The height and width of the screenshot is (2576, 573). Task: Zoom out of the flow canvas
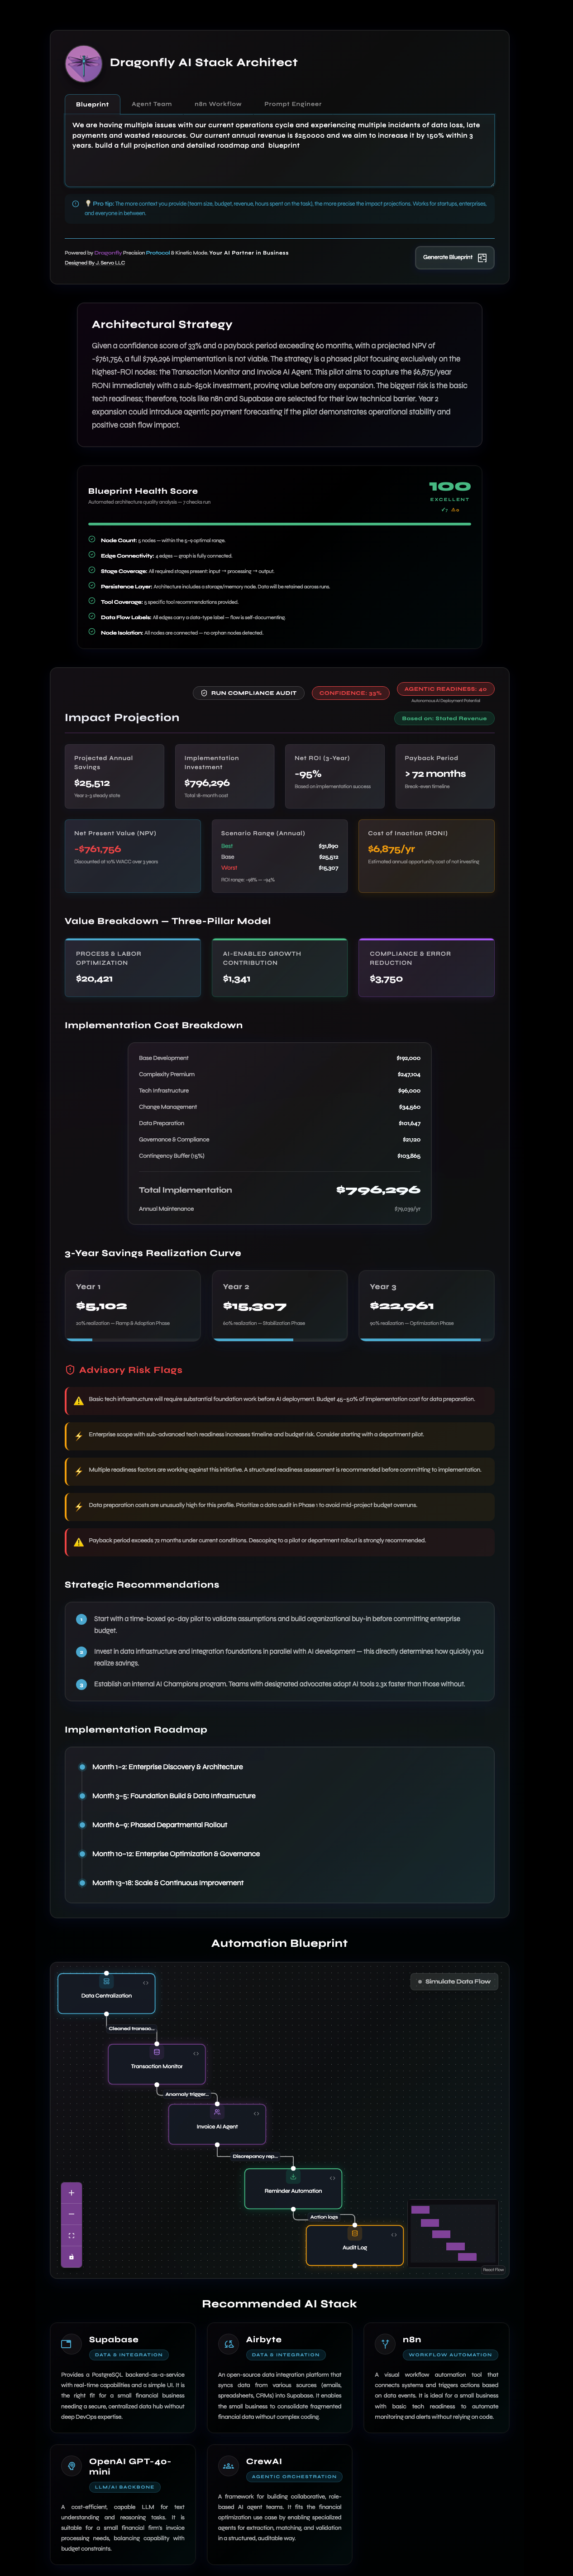click(x=71, y=2214)
